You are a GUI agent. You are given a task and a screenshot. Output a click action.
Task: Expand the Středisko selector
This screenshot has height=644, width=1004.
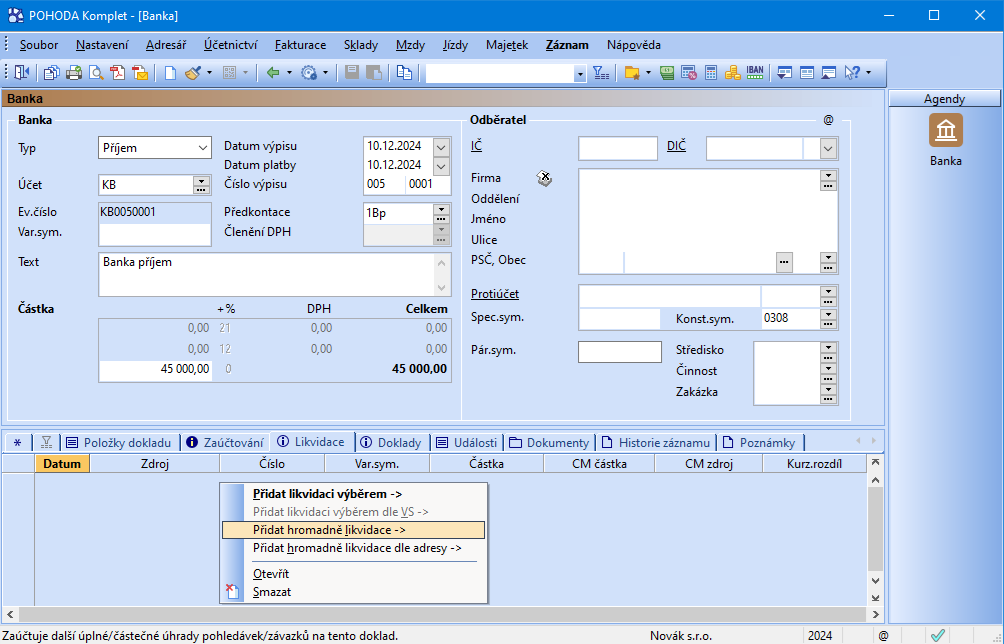click(829, 350)
